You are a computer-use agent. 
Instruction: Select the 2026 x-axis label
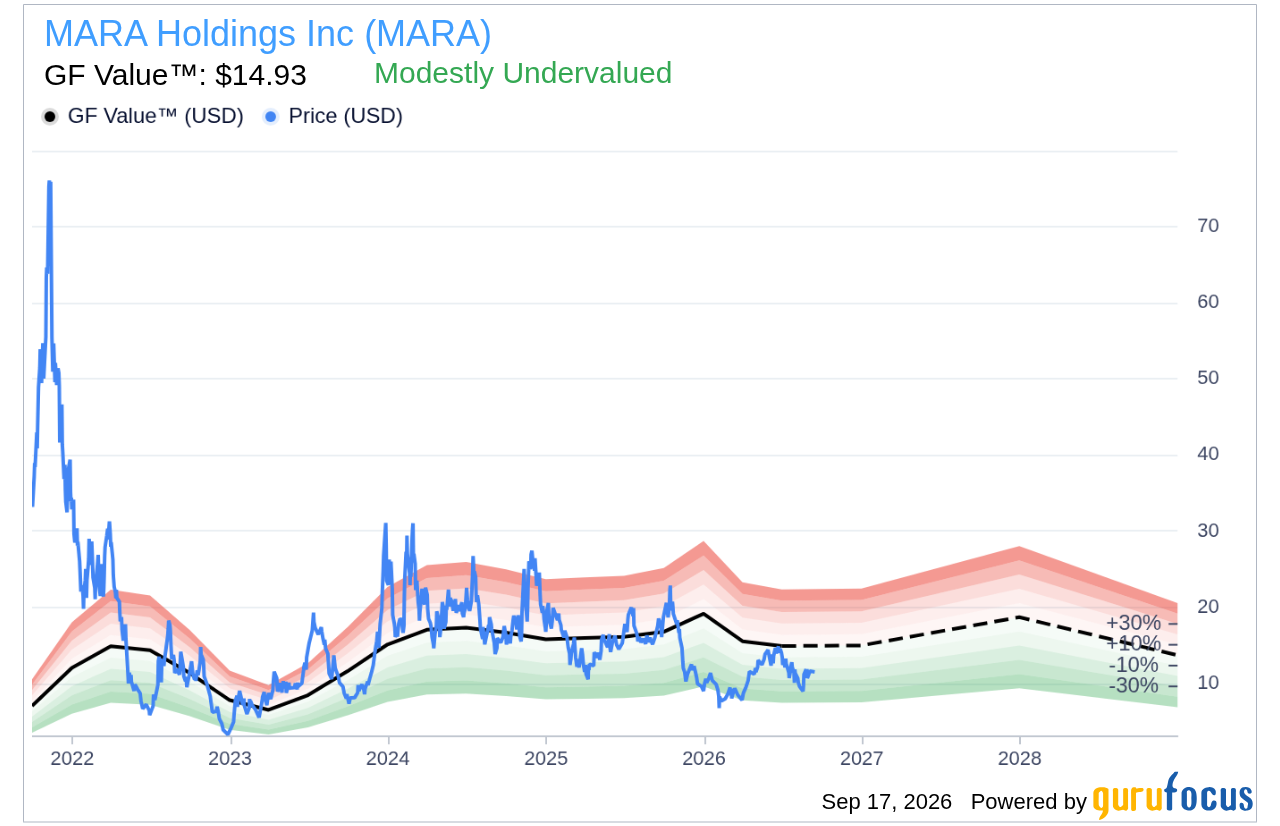click(x=704, y=758)
